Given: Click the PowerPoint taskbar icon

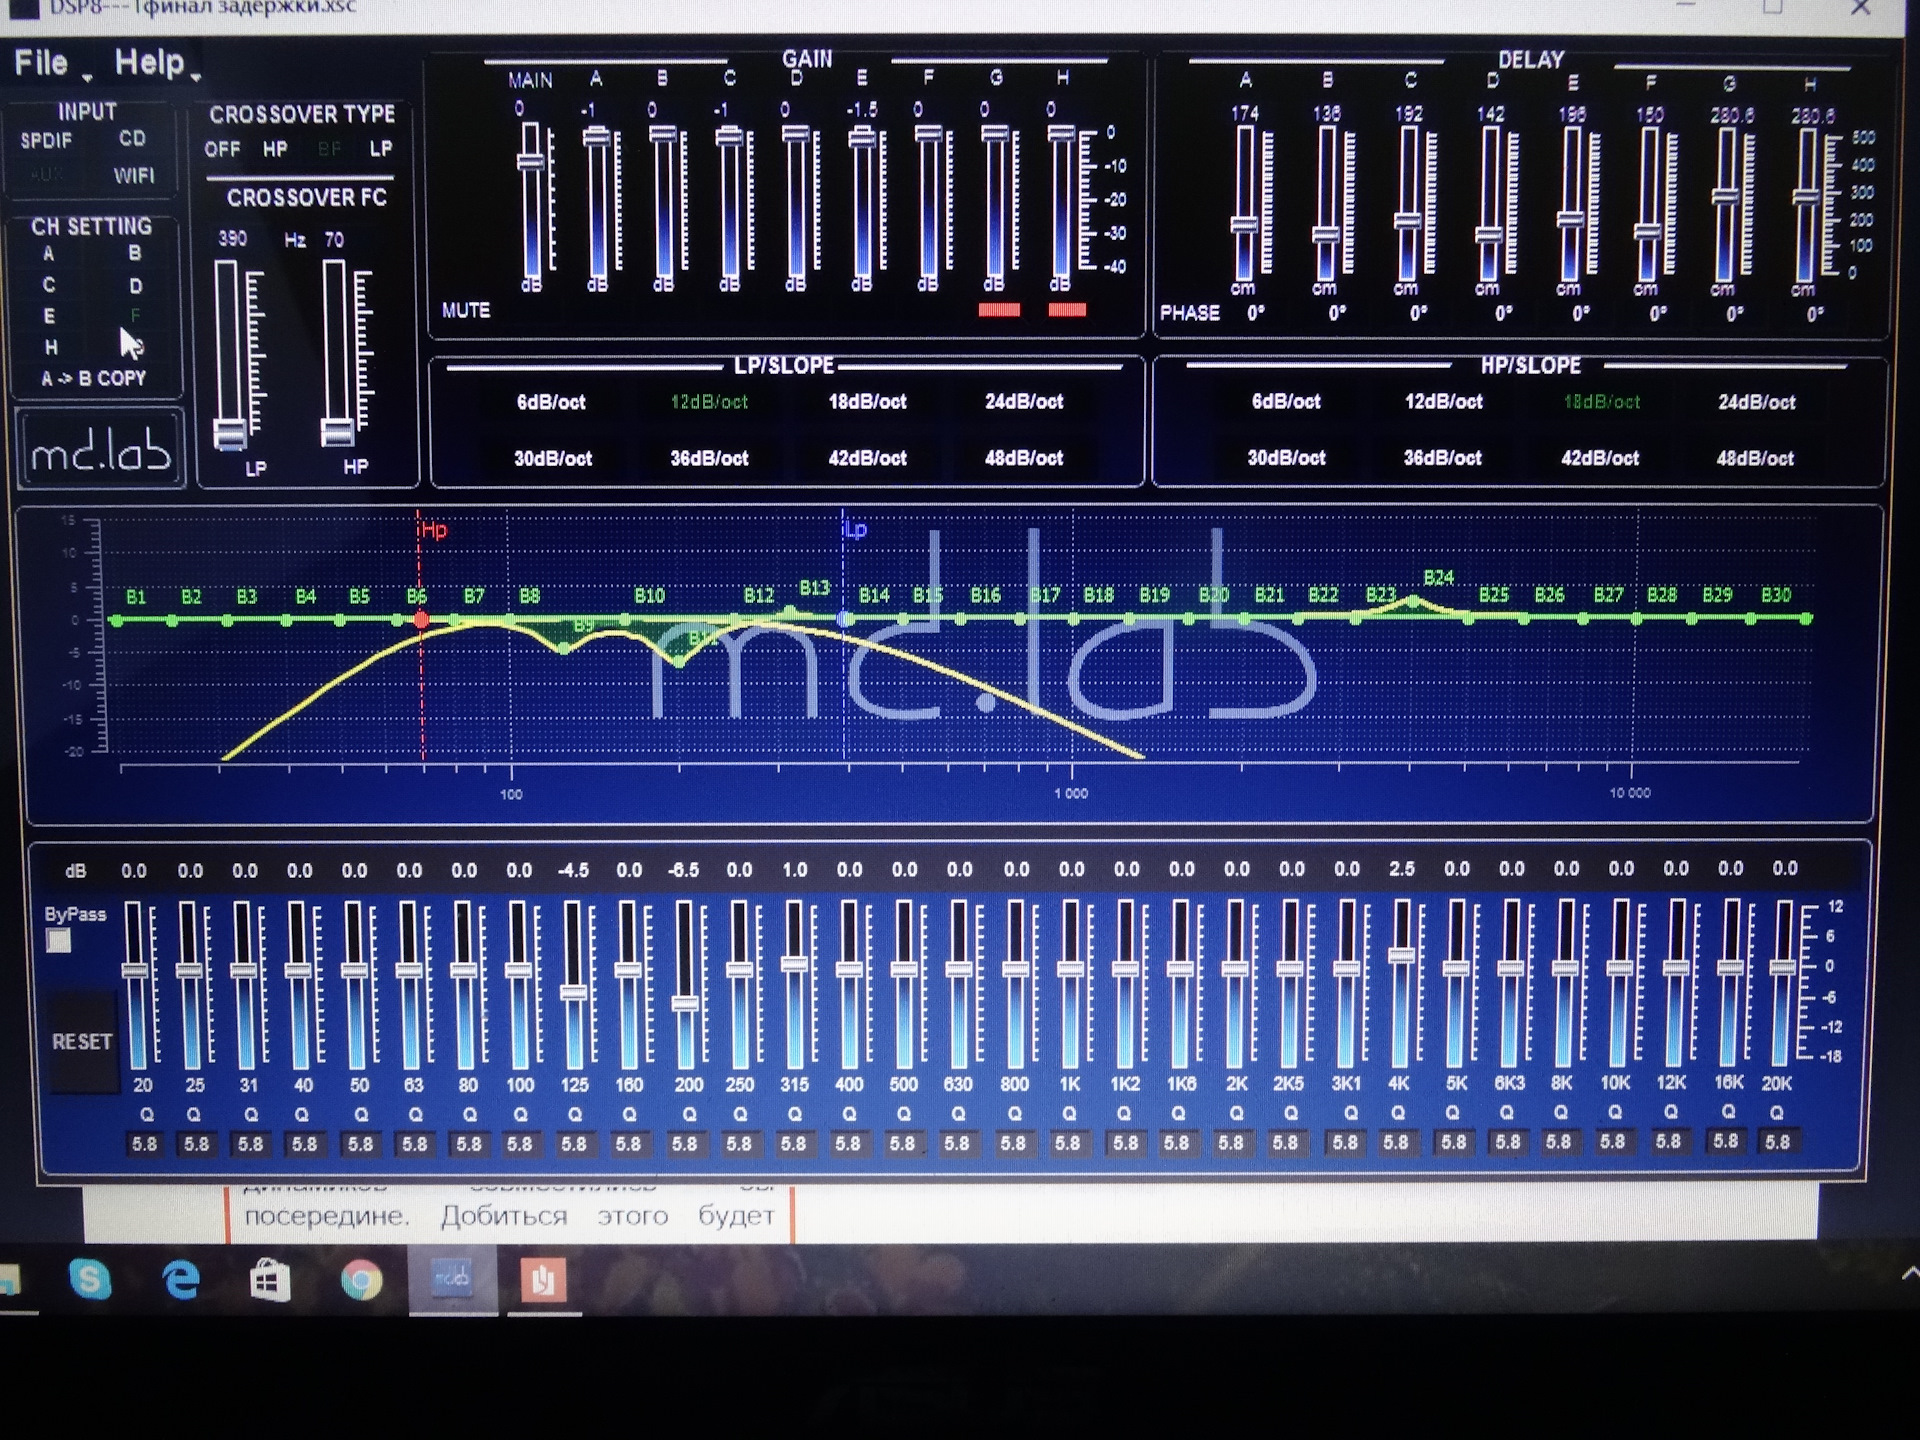Looking at the screenshot, I should click(543, 1279).
